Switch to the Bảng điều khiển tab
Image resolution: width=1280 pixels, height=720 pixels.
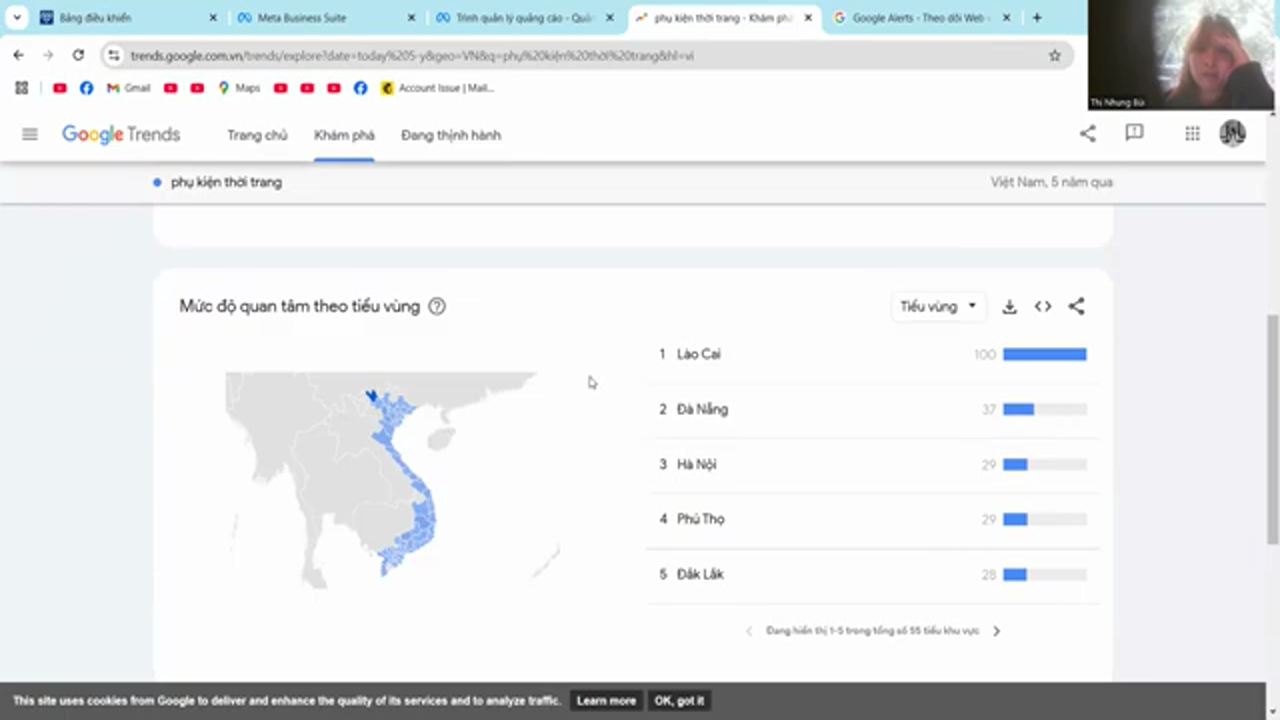pyautogui.click(x=128, y=18)
